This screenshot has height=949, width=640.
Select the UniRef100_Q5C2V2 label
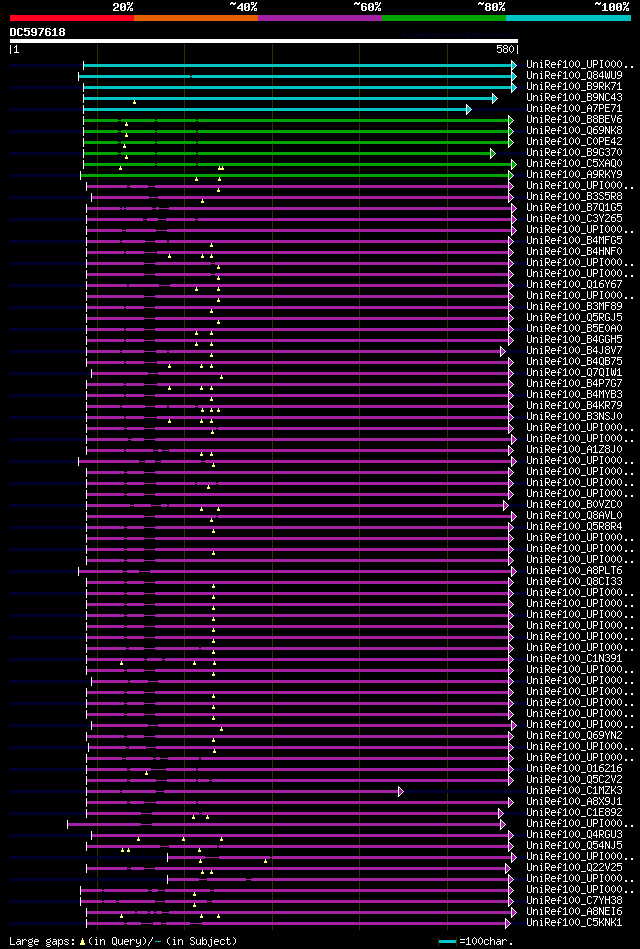coord(574,780)
